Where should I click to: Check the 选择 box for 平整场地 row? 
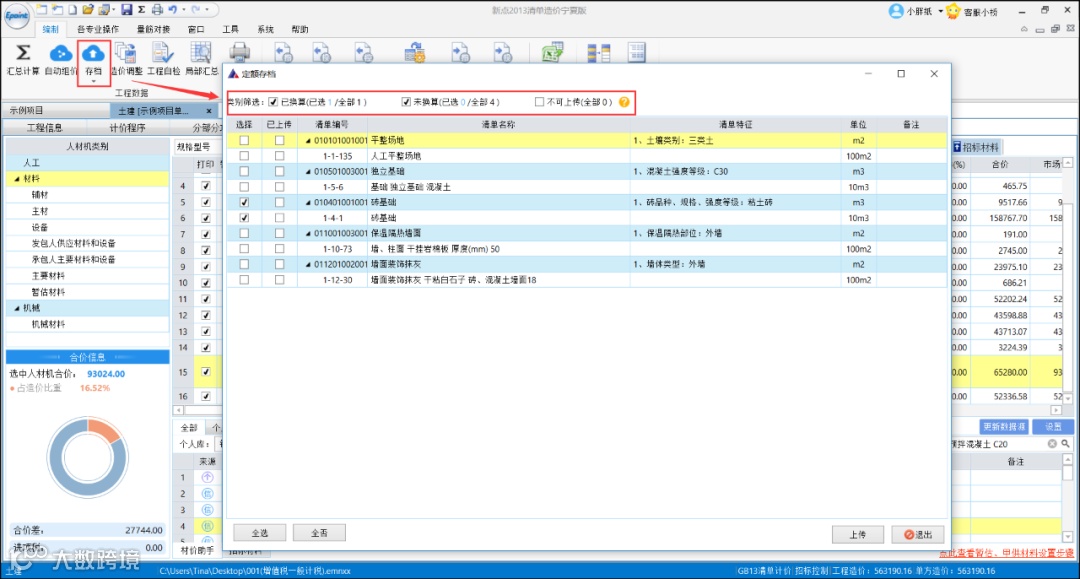tap(244, 140)
